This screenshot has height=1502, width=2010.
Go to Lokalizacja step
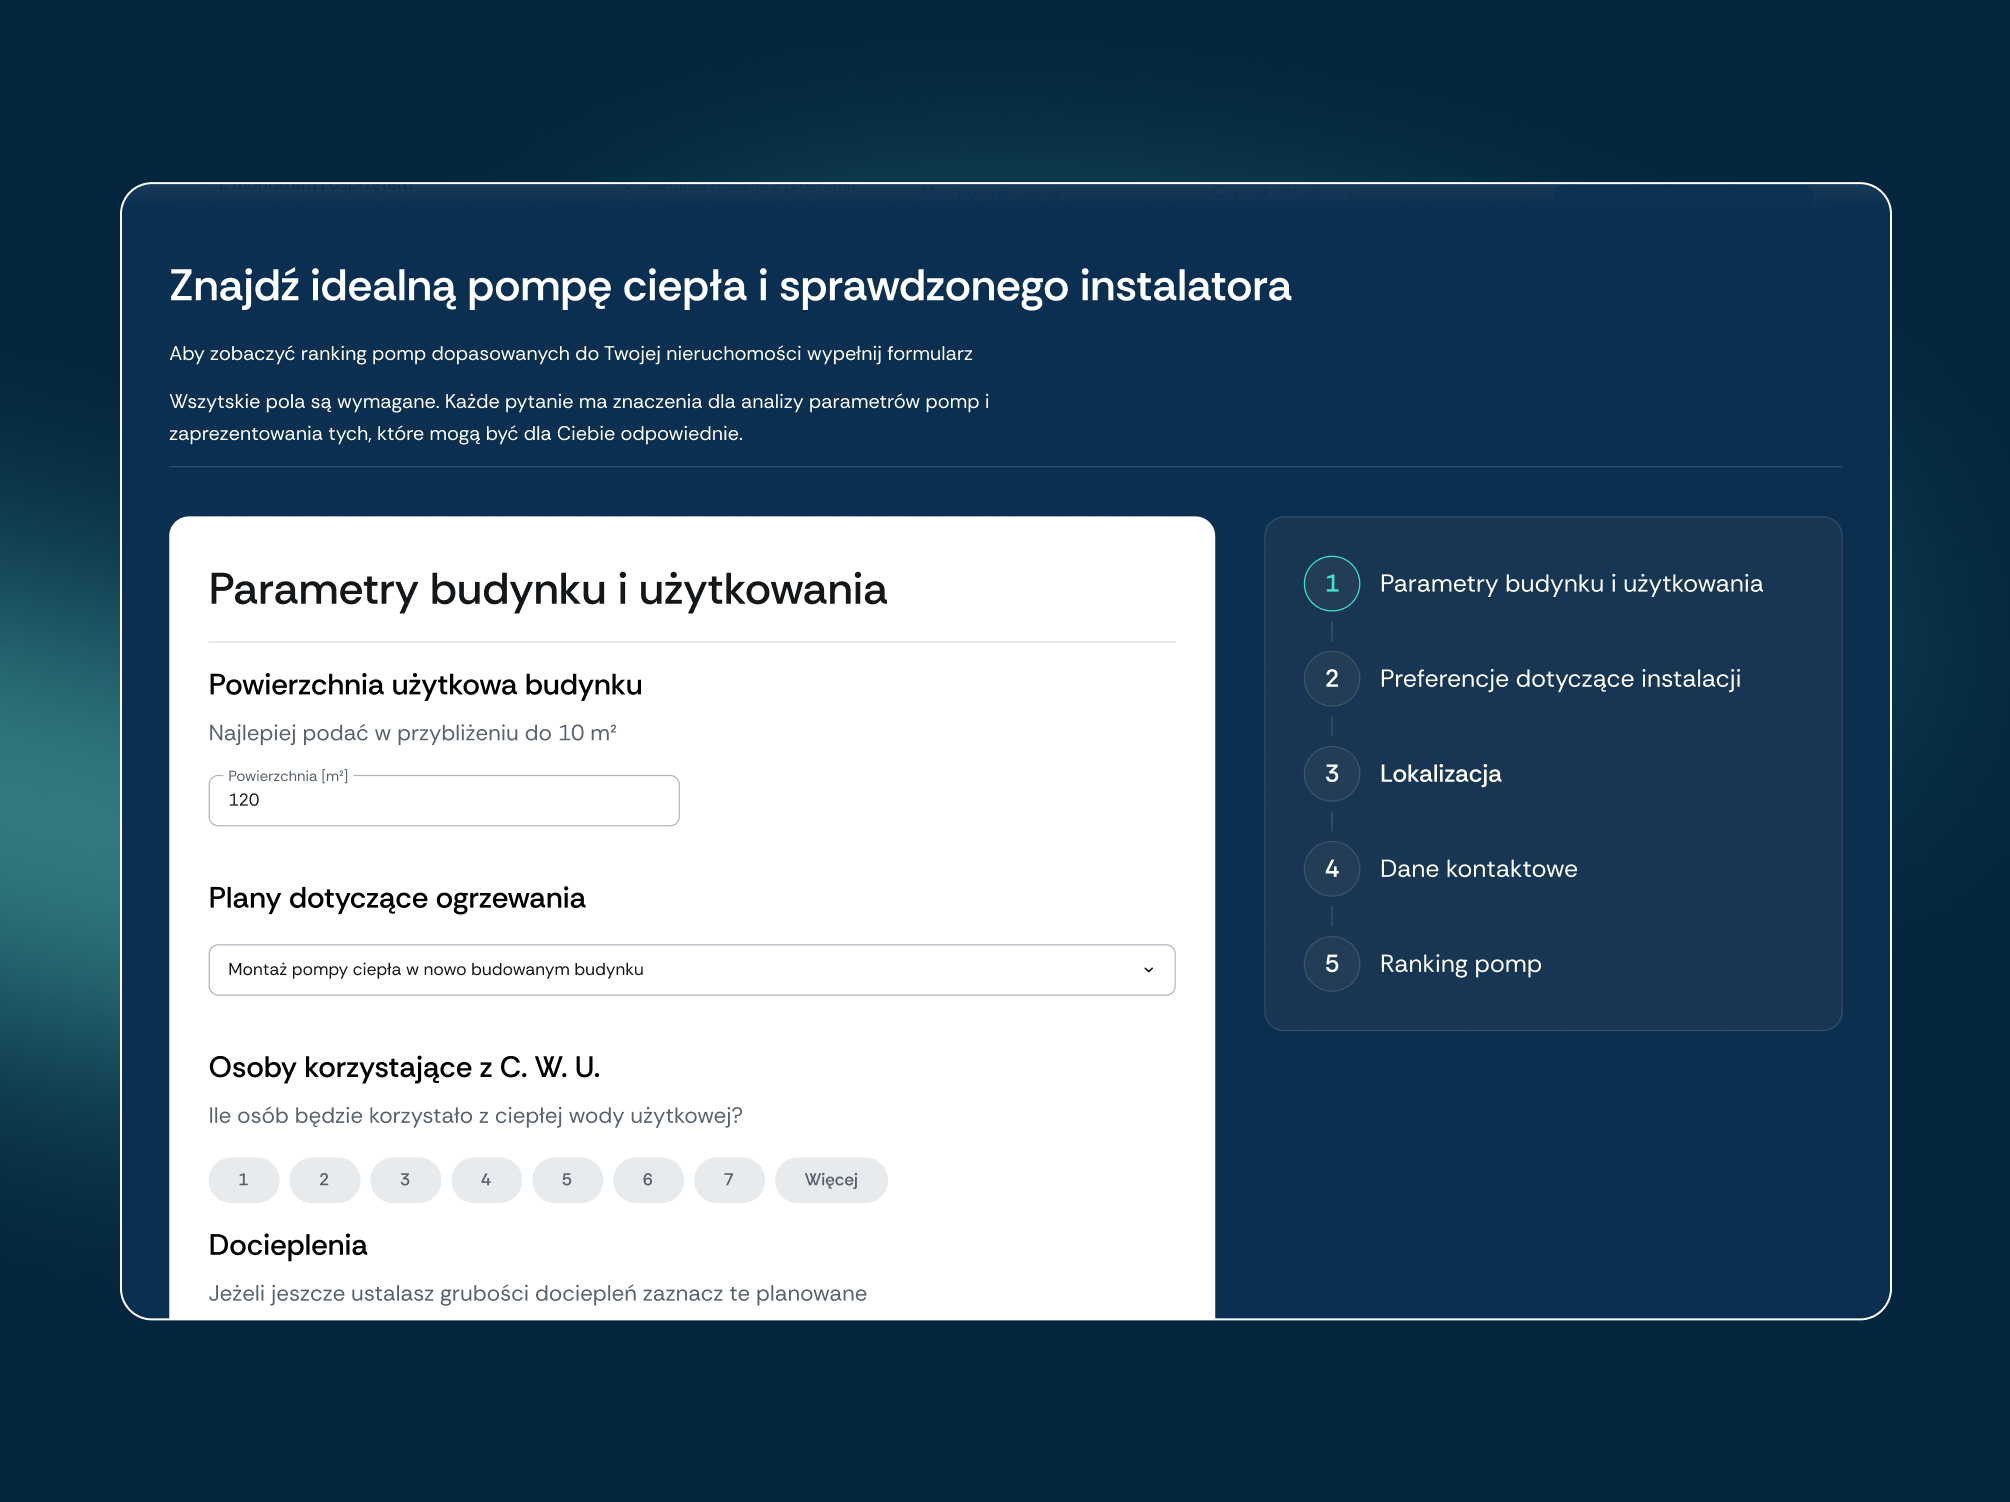pos(1440,774)
